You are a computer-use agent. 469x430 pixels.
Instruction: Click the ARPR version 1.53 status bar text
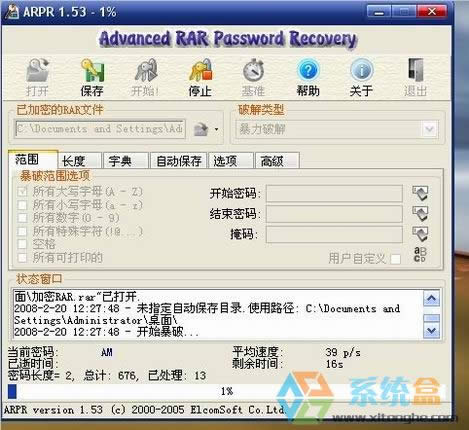[x=145, y=410]
